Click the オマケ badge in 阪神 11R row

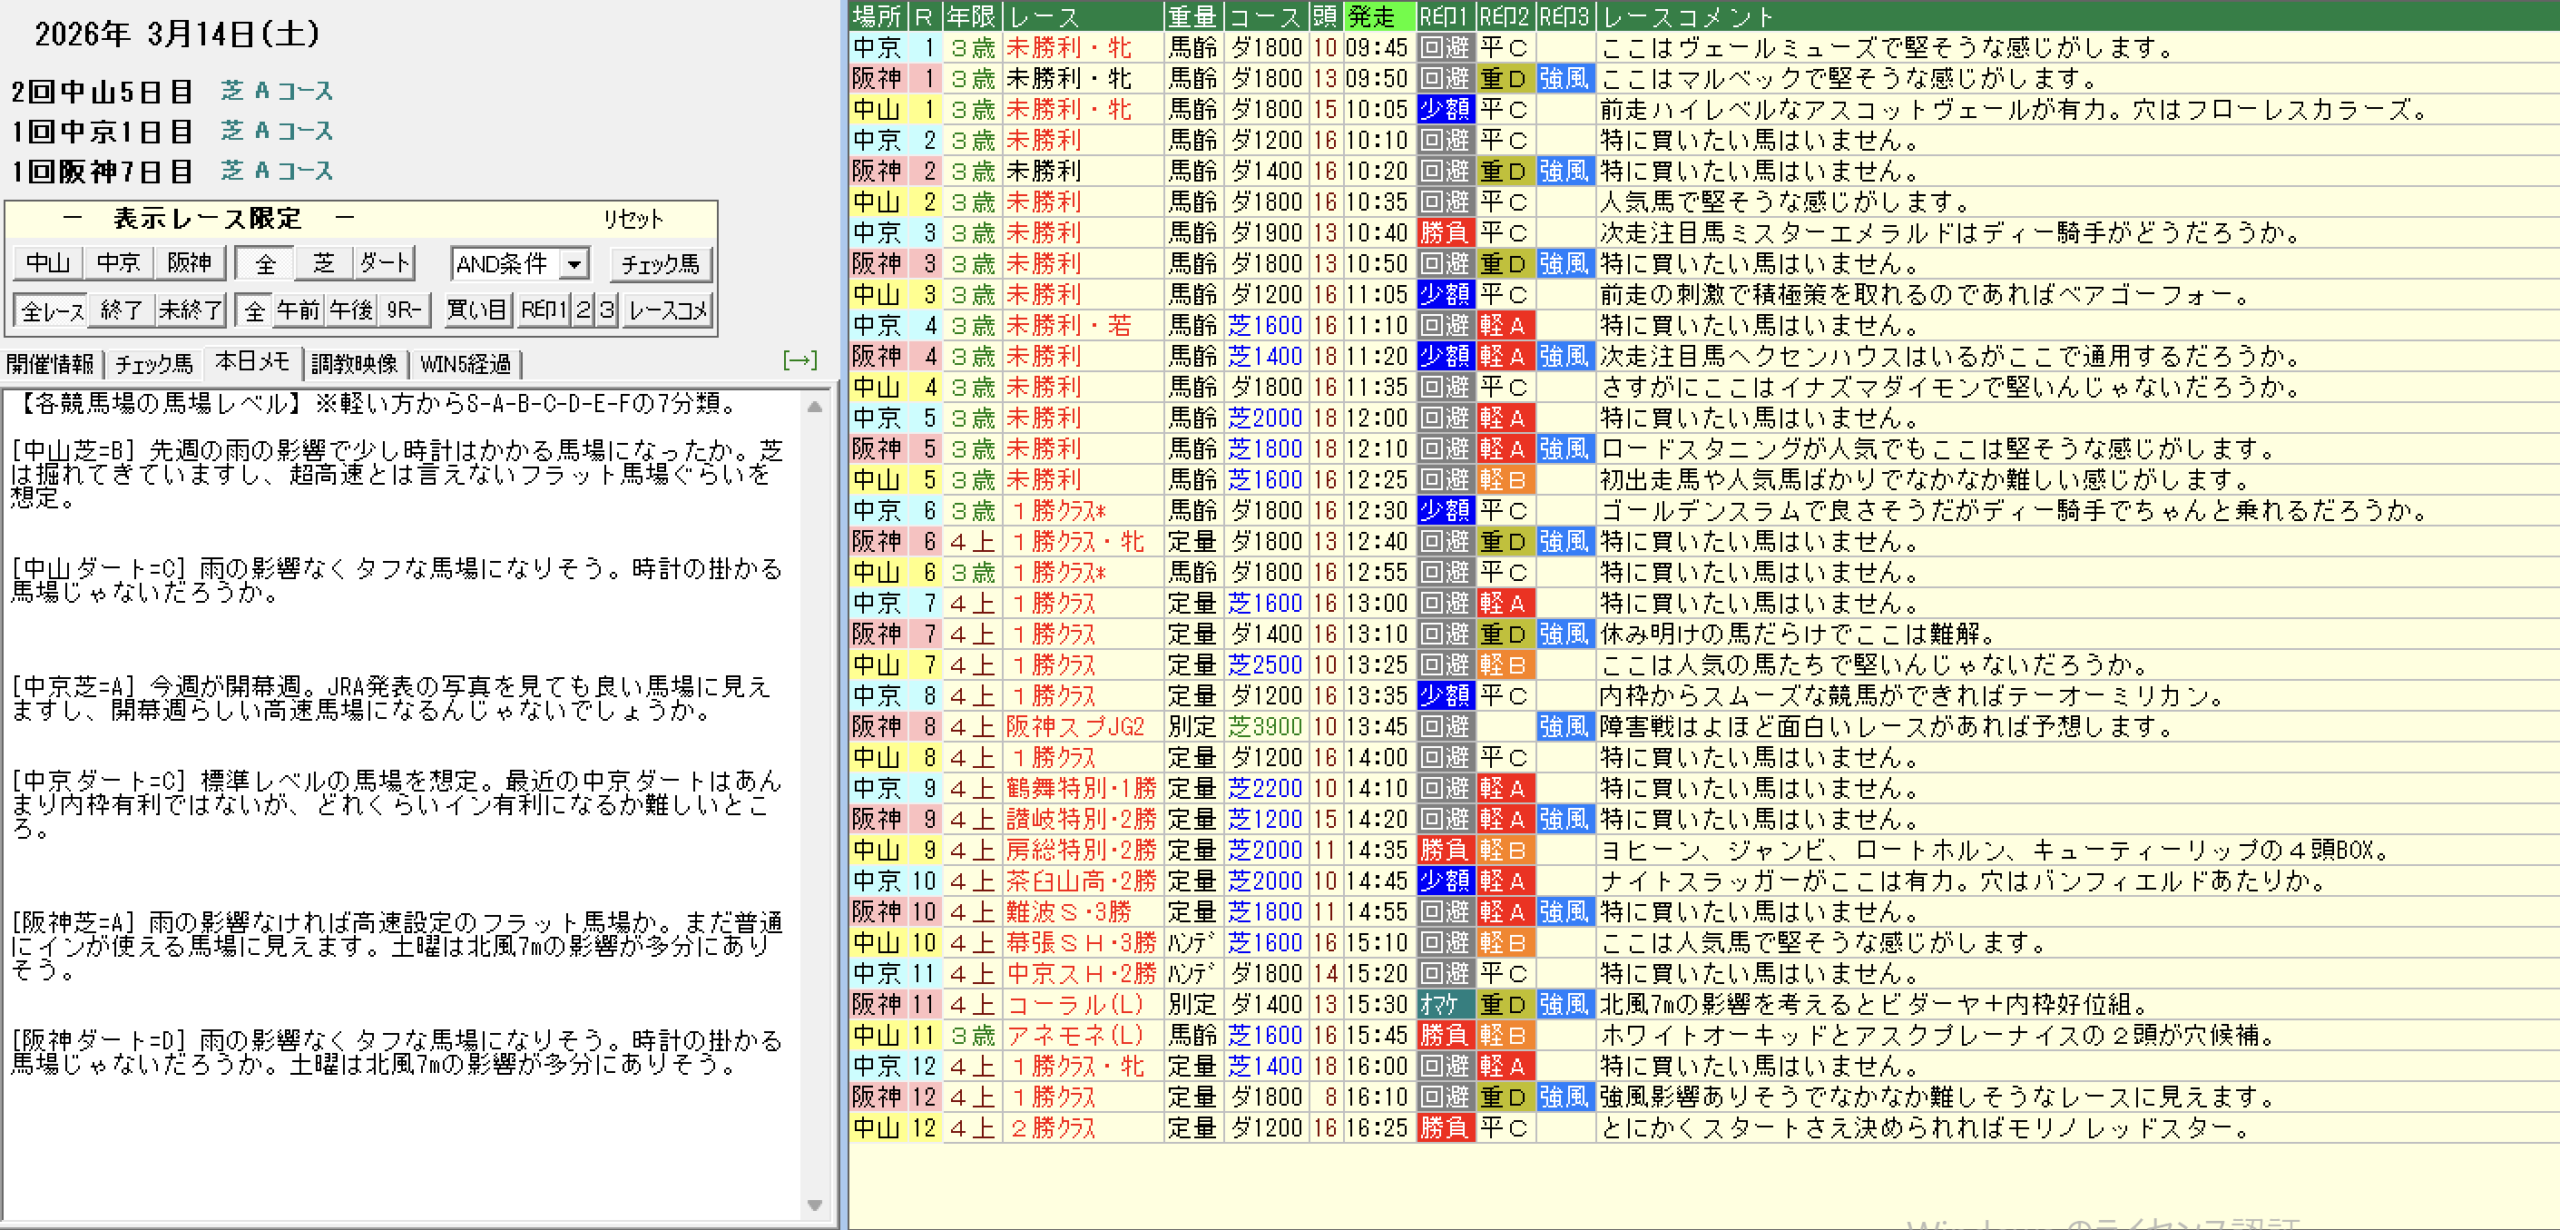[x=1444, y=1004]
